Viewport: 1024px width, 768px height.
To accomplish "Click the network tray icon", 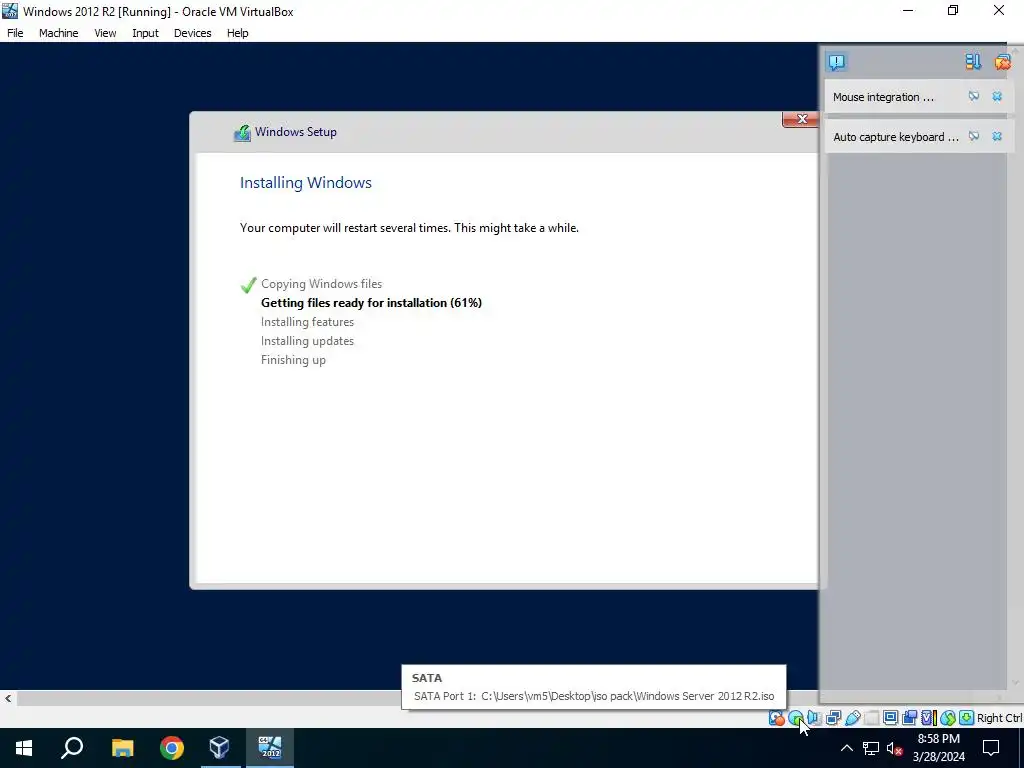I will [x=871, y=748].
